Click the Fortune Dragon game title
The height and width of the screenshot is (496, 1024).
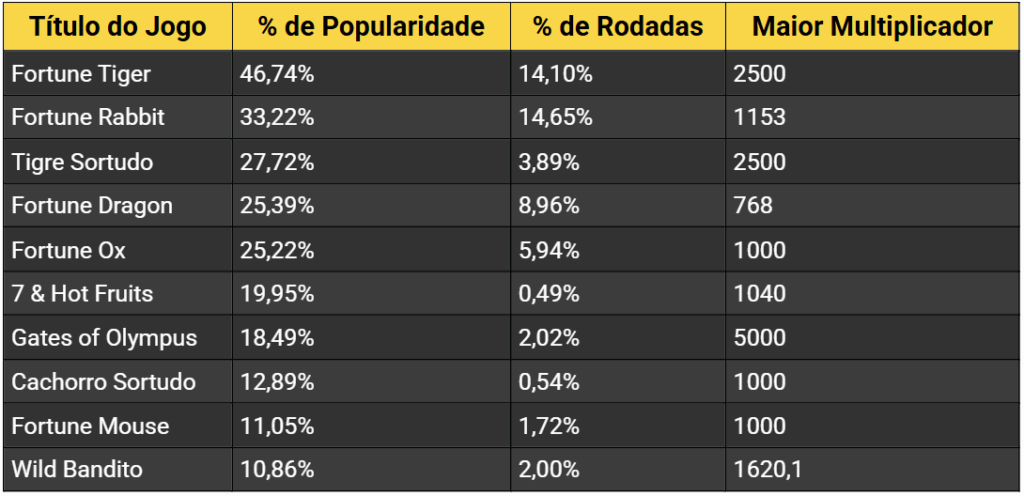click(92, 206)
